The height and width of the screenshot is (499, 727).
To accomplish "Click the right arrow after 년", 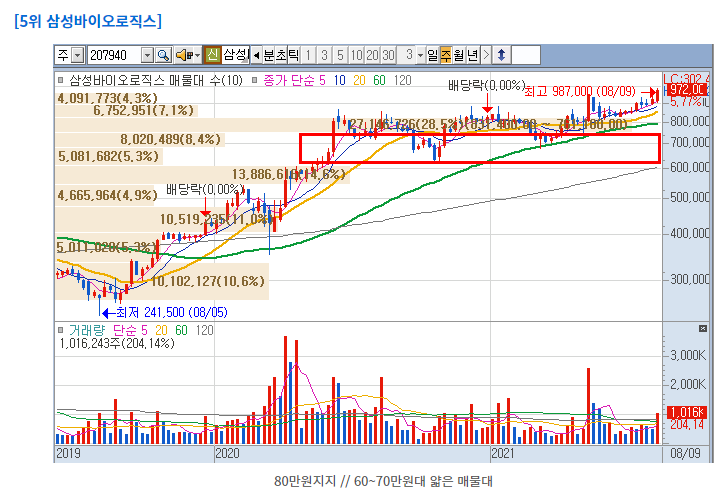I will pos(486,55).
